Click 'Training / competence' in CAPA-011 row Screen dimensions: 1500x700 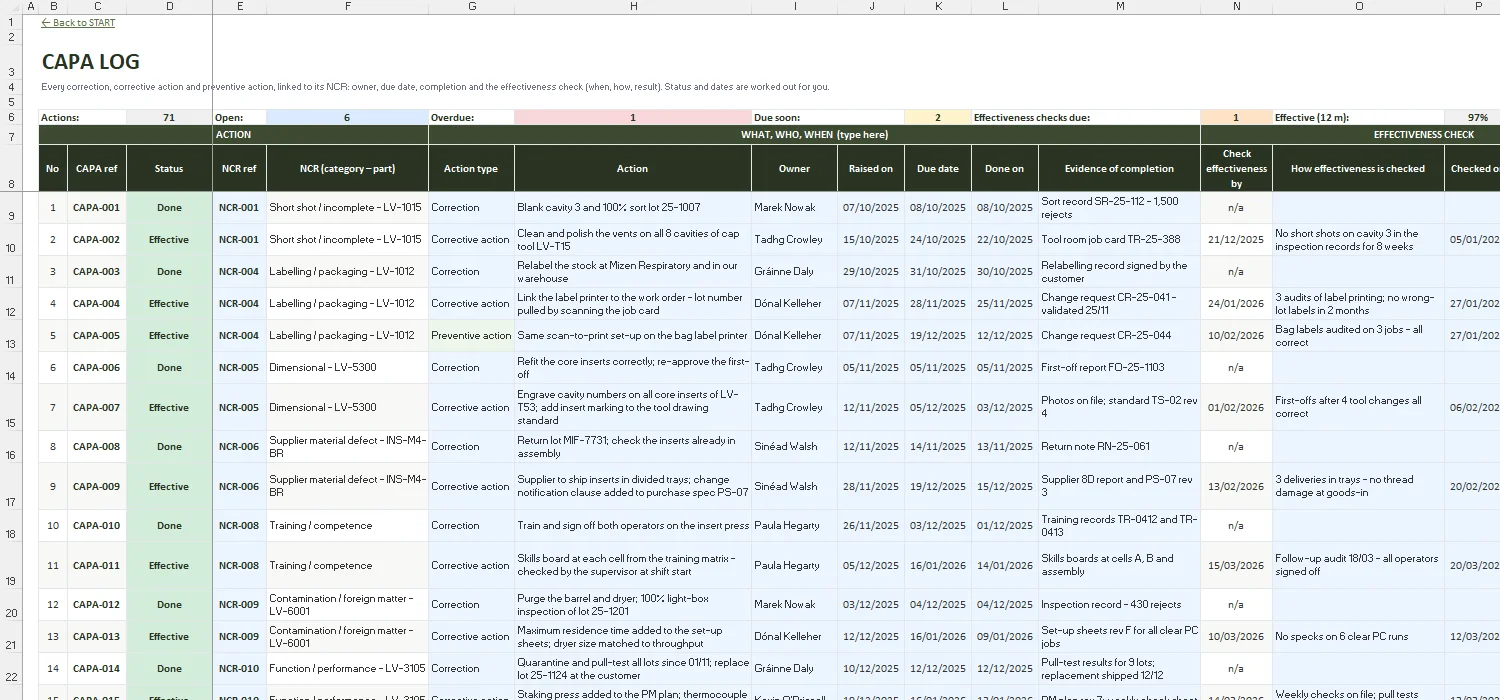pyautogui.click(x=347, y=565)
